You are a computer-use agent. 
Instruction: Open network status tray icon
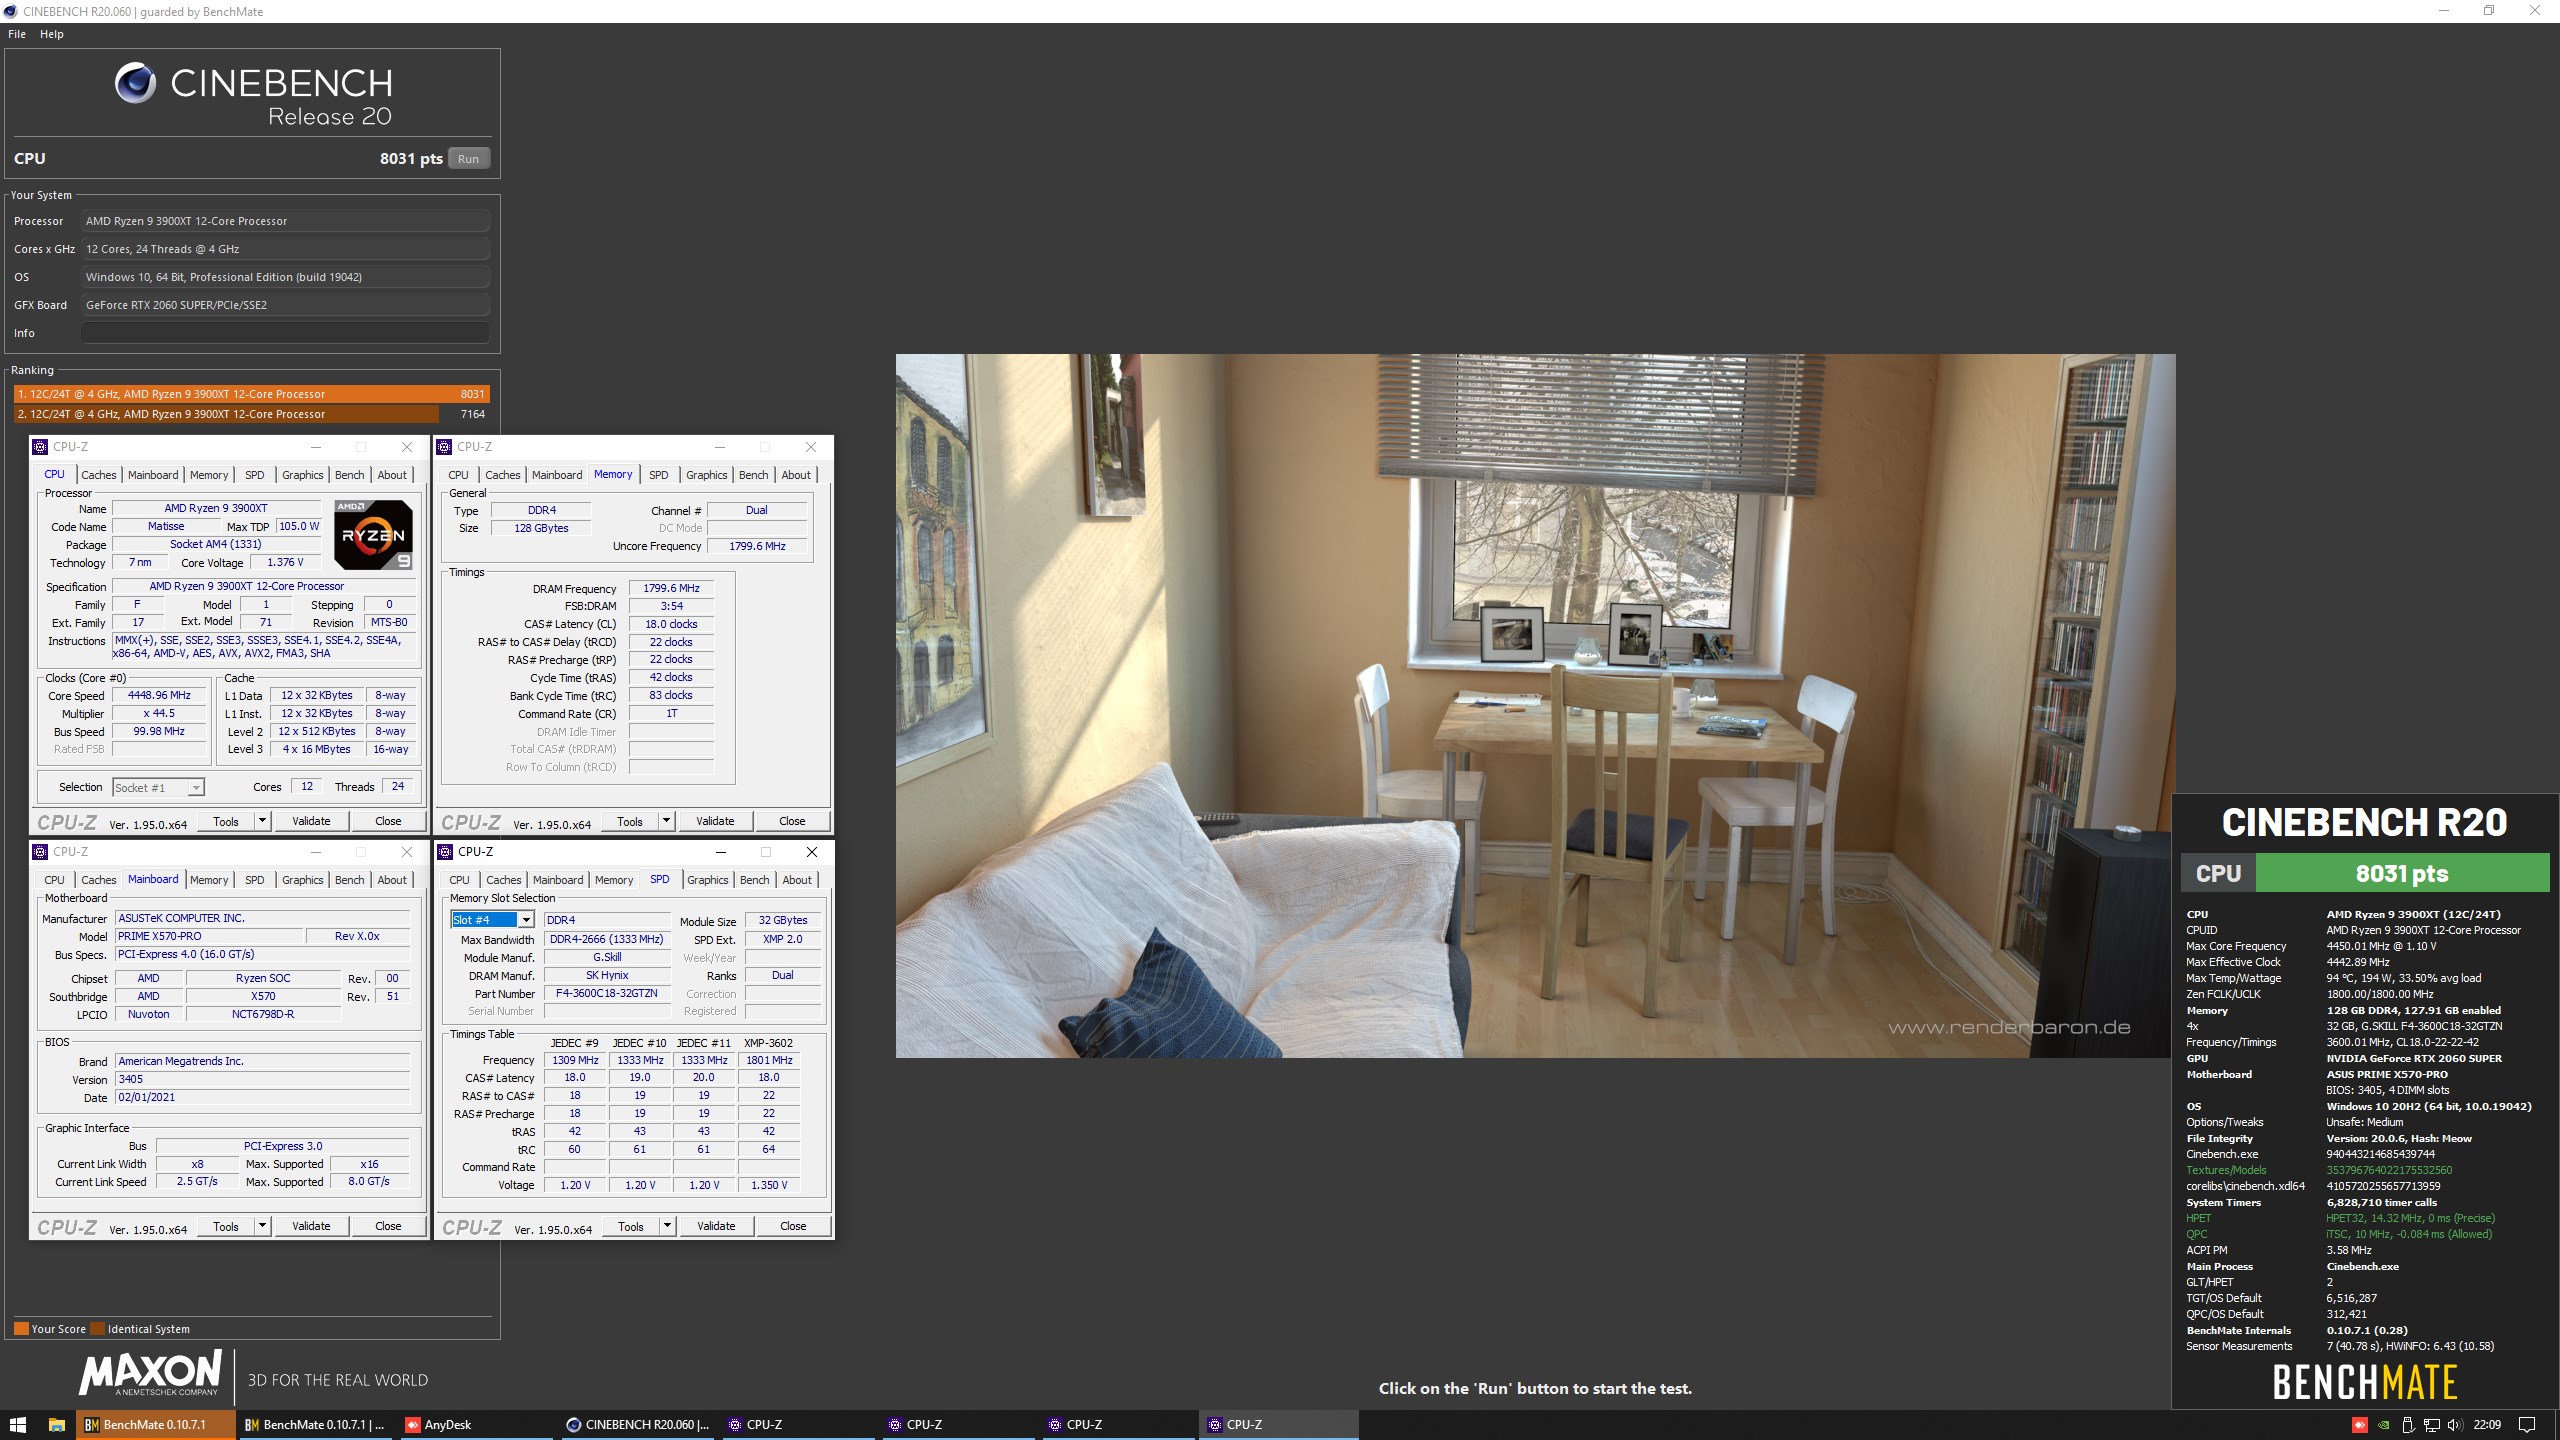[x=2431, y=1425]
